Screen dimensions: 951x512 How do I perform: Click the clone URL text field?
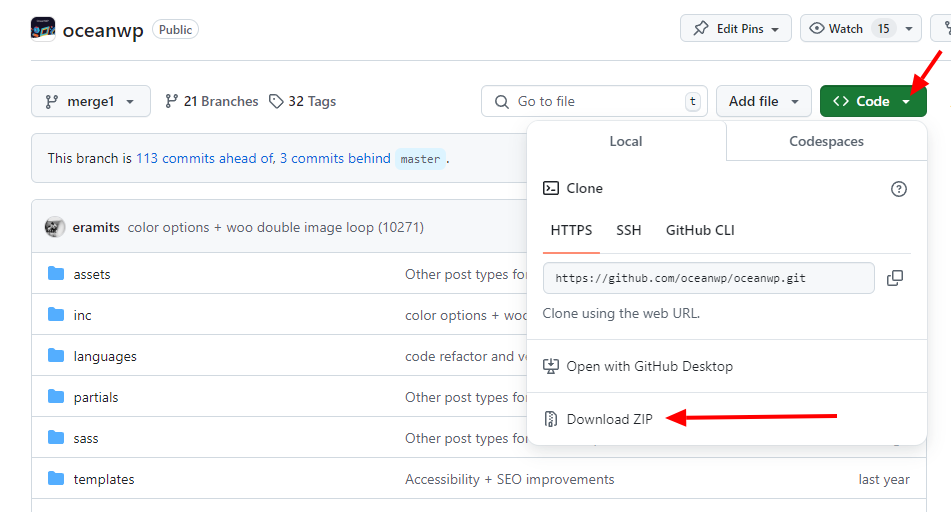708,278
